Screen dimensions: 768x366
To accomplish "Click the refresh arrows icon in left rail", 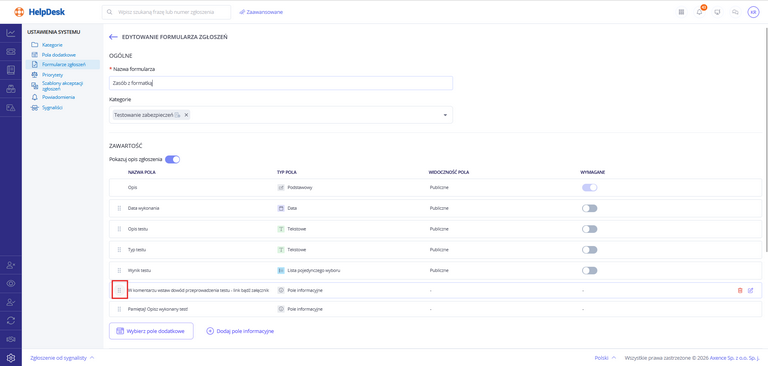I will tap(11, 320).
